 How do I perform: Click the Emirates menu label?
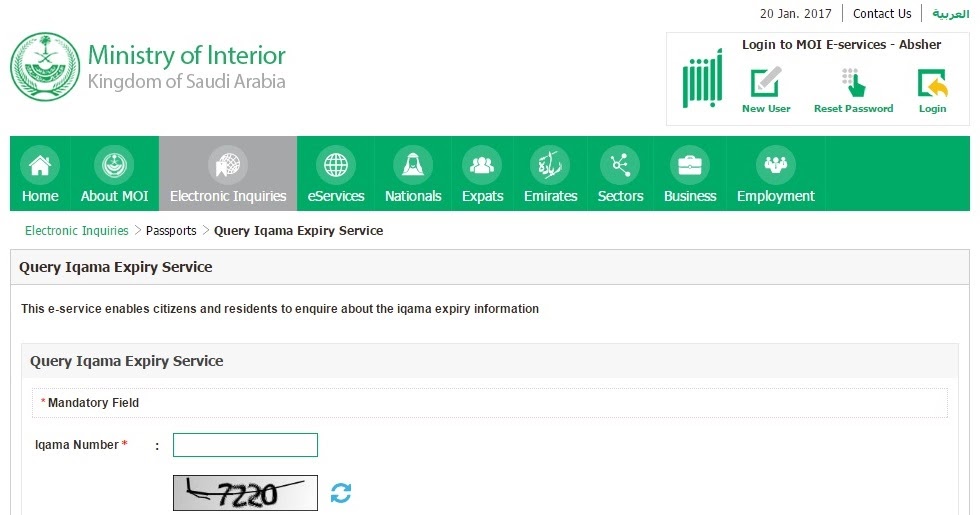click(x=551, y=196)
